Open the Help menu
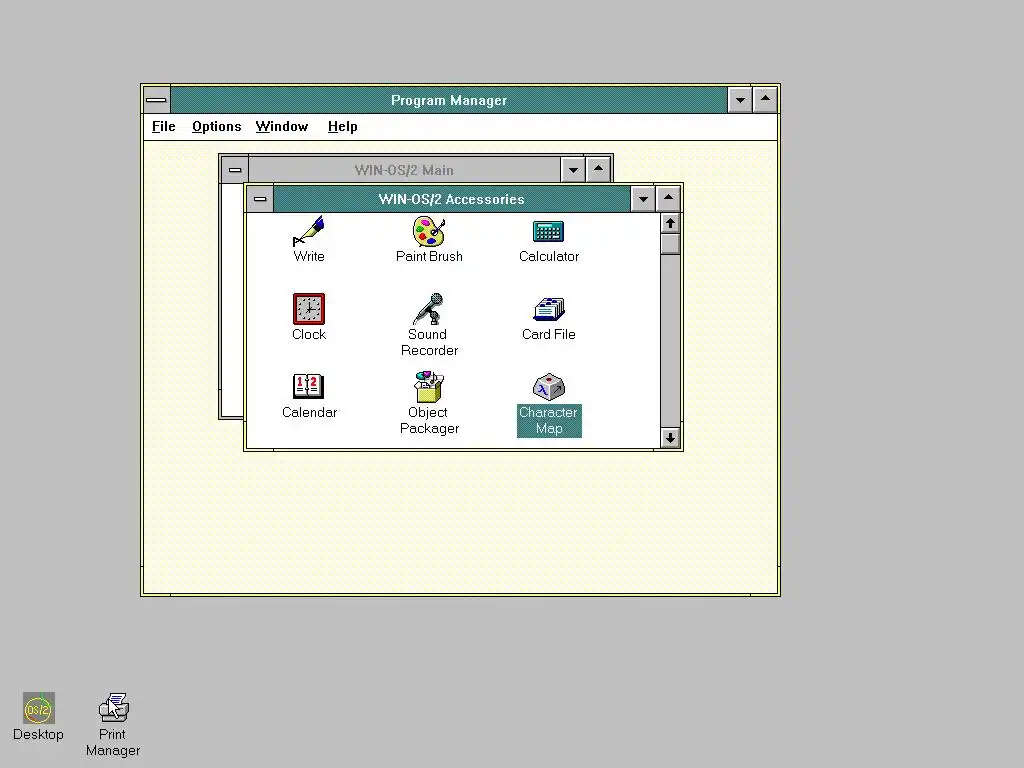Screen dimensions: 1024x768 coord(342,127)
